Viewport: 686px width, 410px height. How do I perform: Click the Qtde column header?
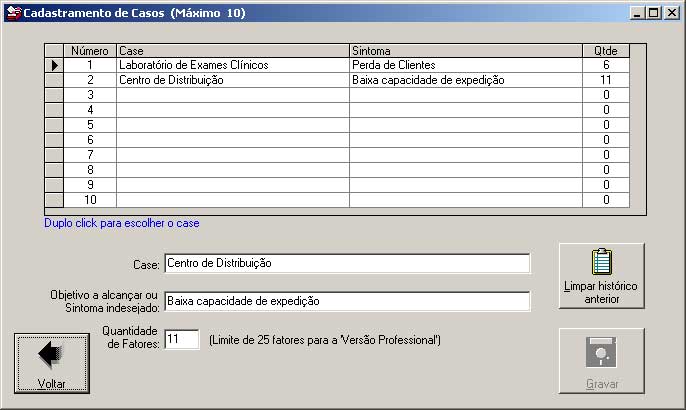(606, 50)
